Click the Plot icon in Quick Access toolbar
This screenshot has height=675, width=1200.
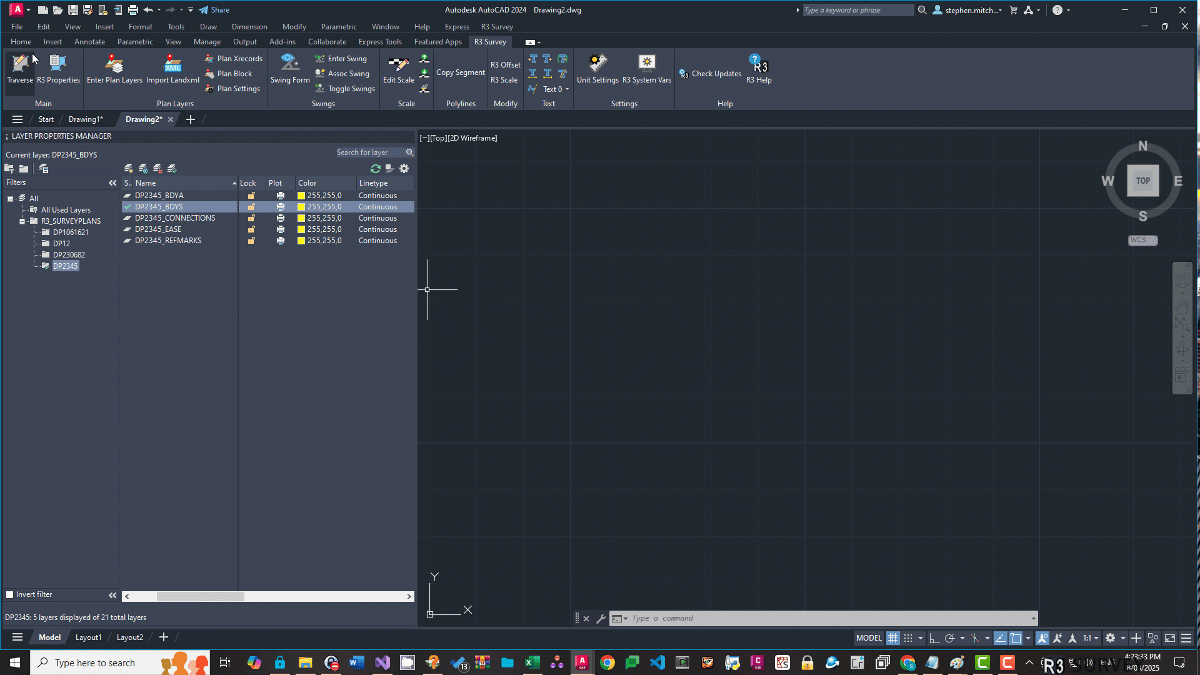132,10
